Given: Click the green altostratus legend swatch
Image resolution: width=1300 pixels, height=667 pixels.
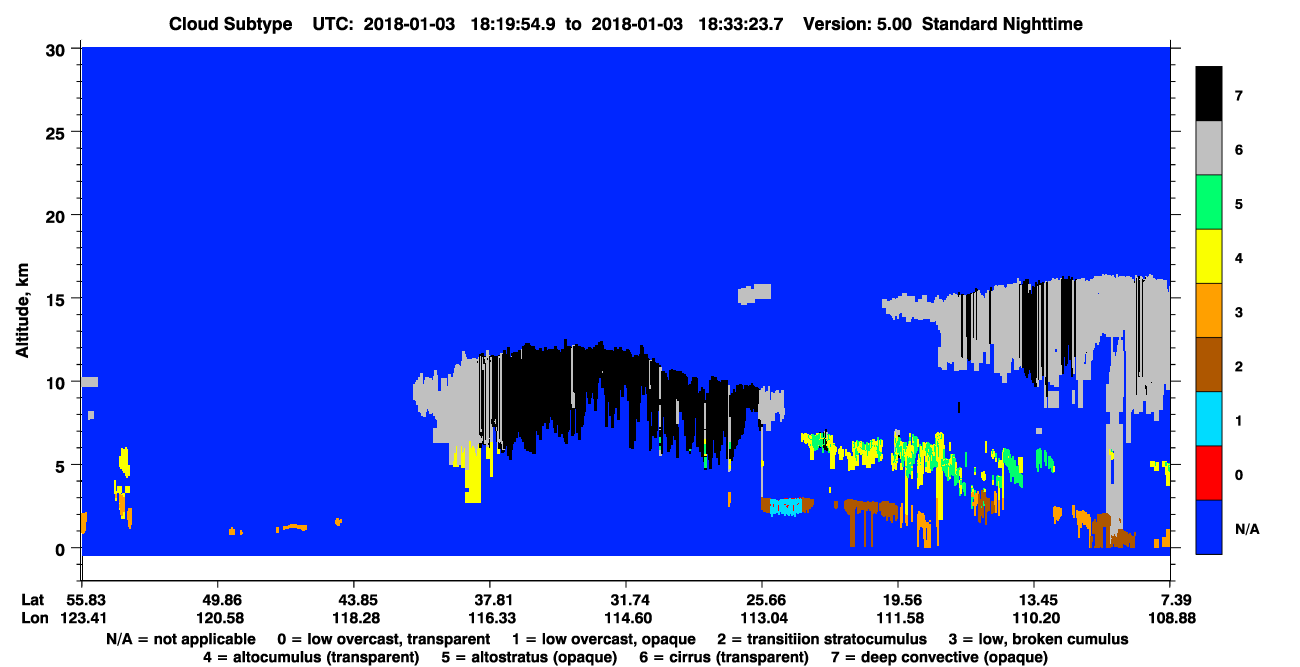Looking at the screenshot, I should pyautogui.click(x=1209, y=203).
